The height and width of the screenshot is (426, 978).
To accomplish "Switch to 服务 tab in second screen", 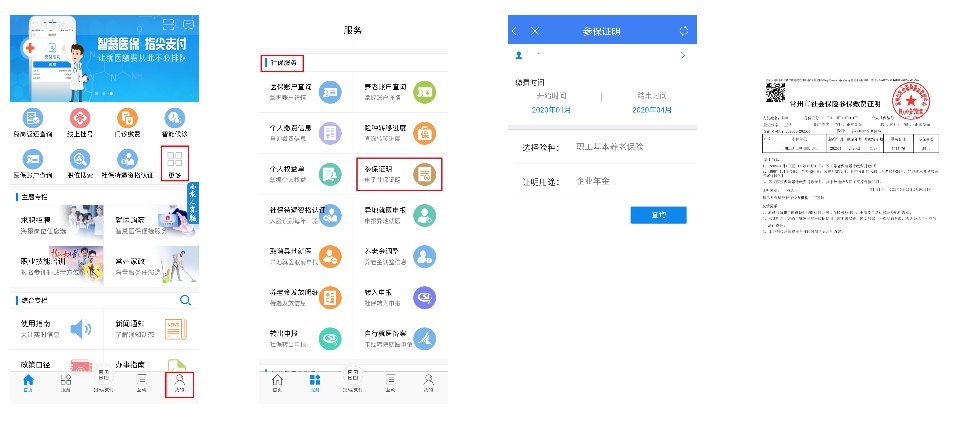I will (x=314, y=383).
